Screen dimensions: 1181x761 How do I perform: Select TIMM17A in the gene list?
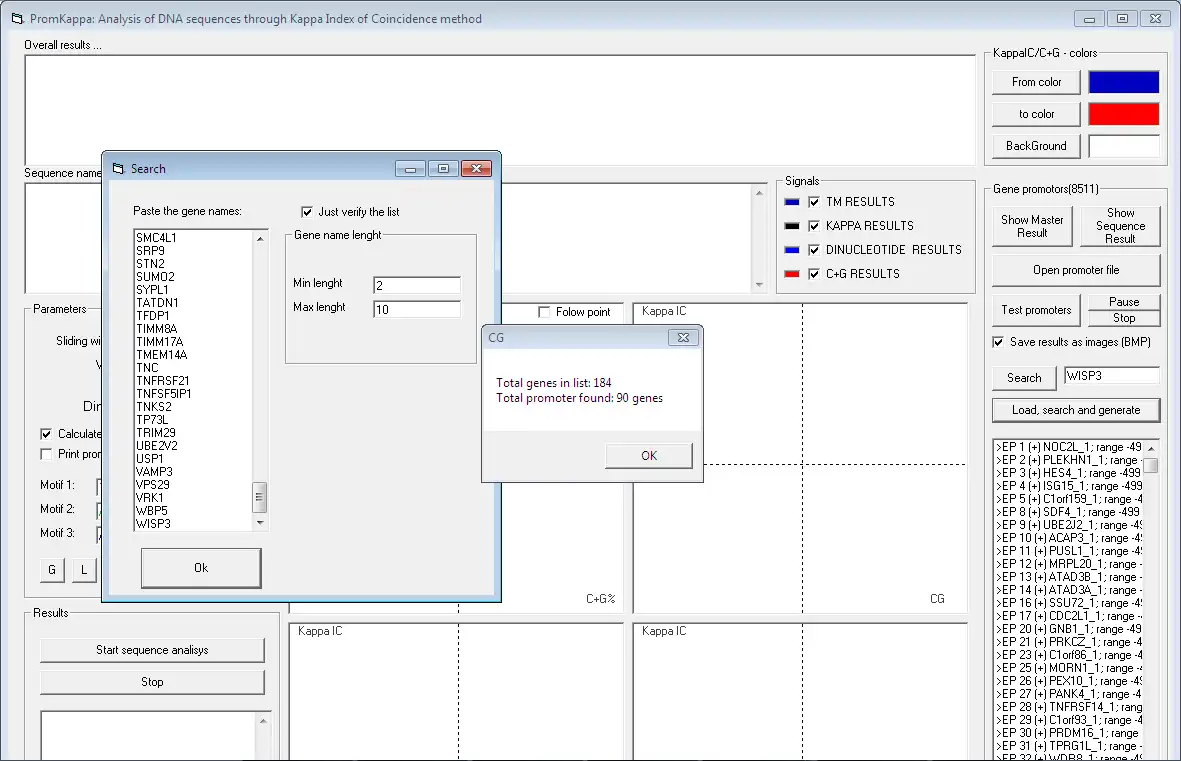(160, 342)
